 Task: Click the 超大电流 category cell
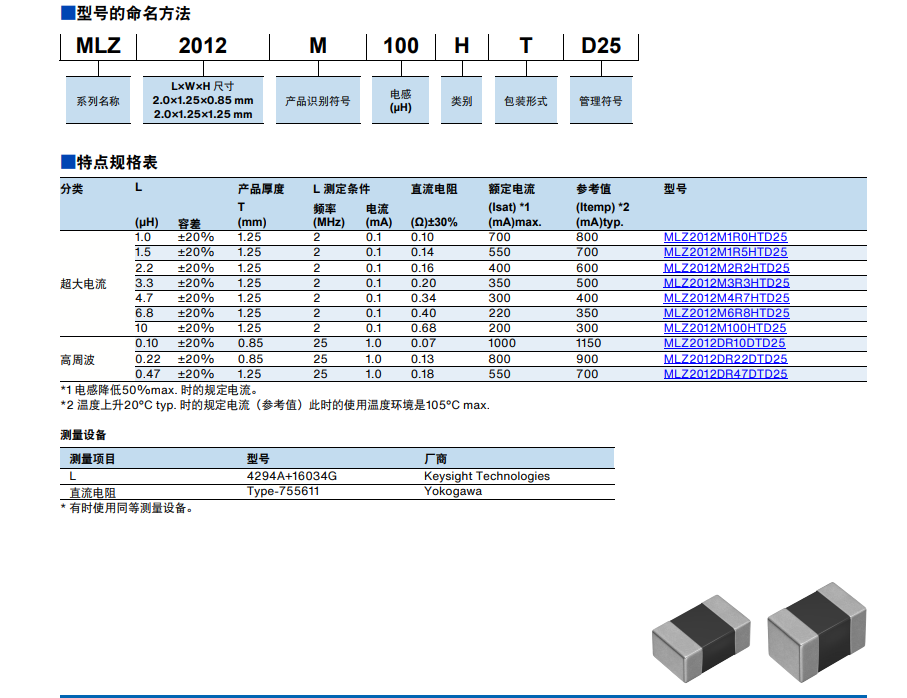[83, 284]
